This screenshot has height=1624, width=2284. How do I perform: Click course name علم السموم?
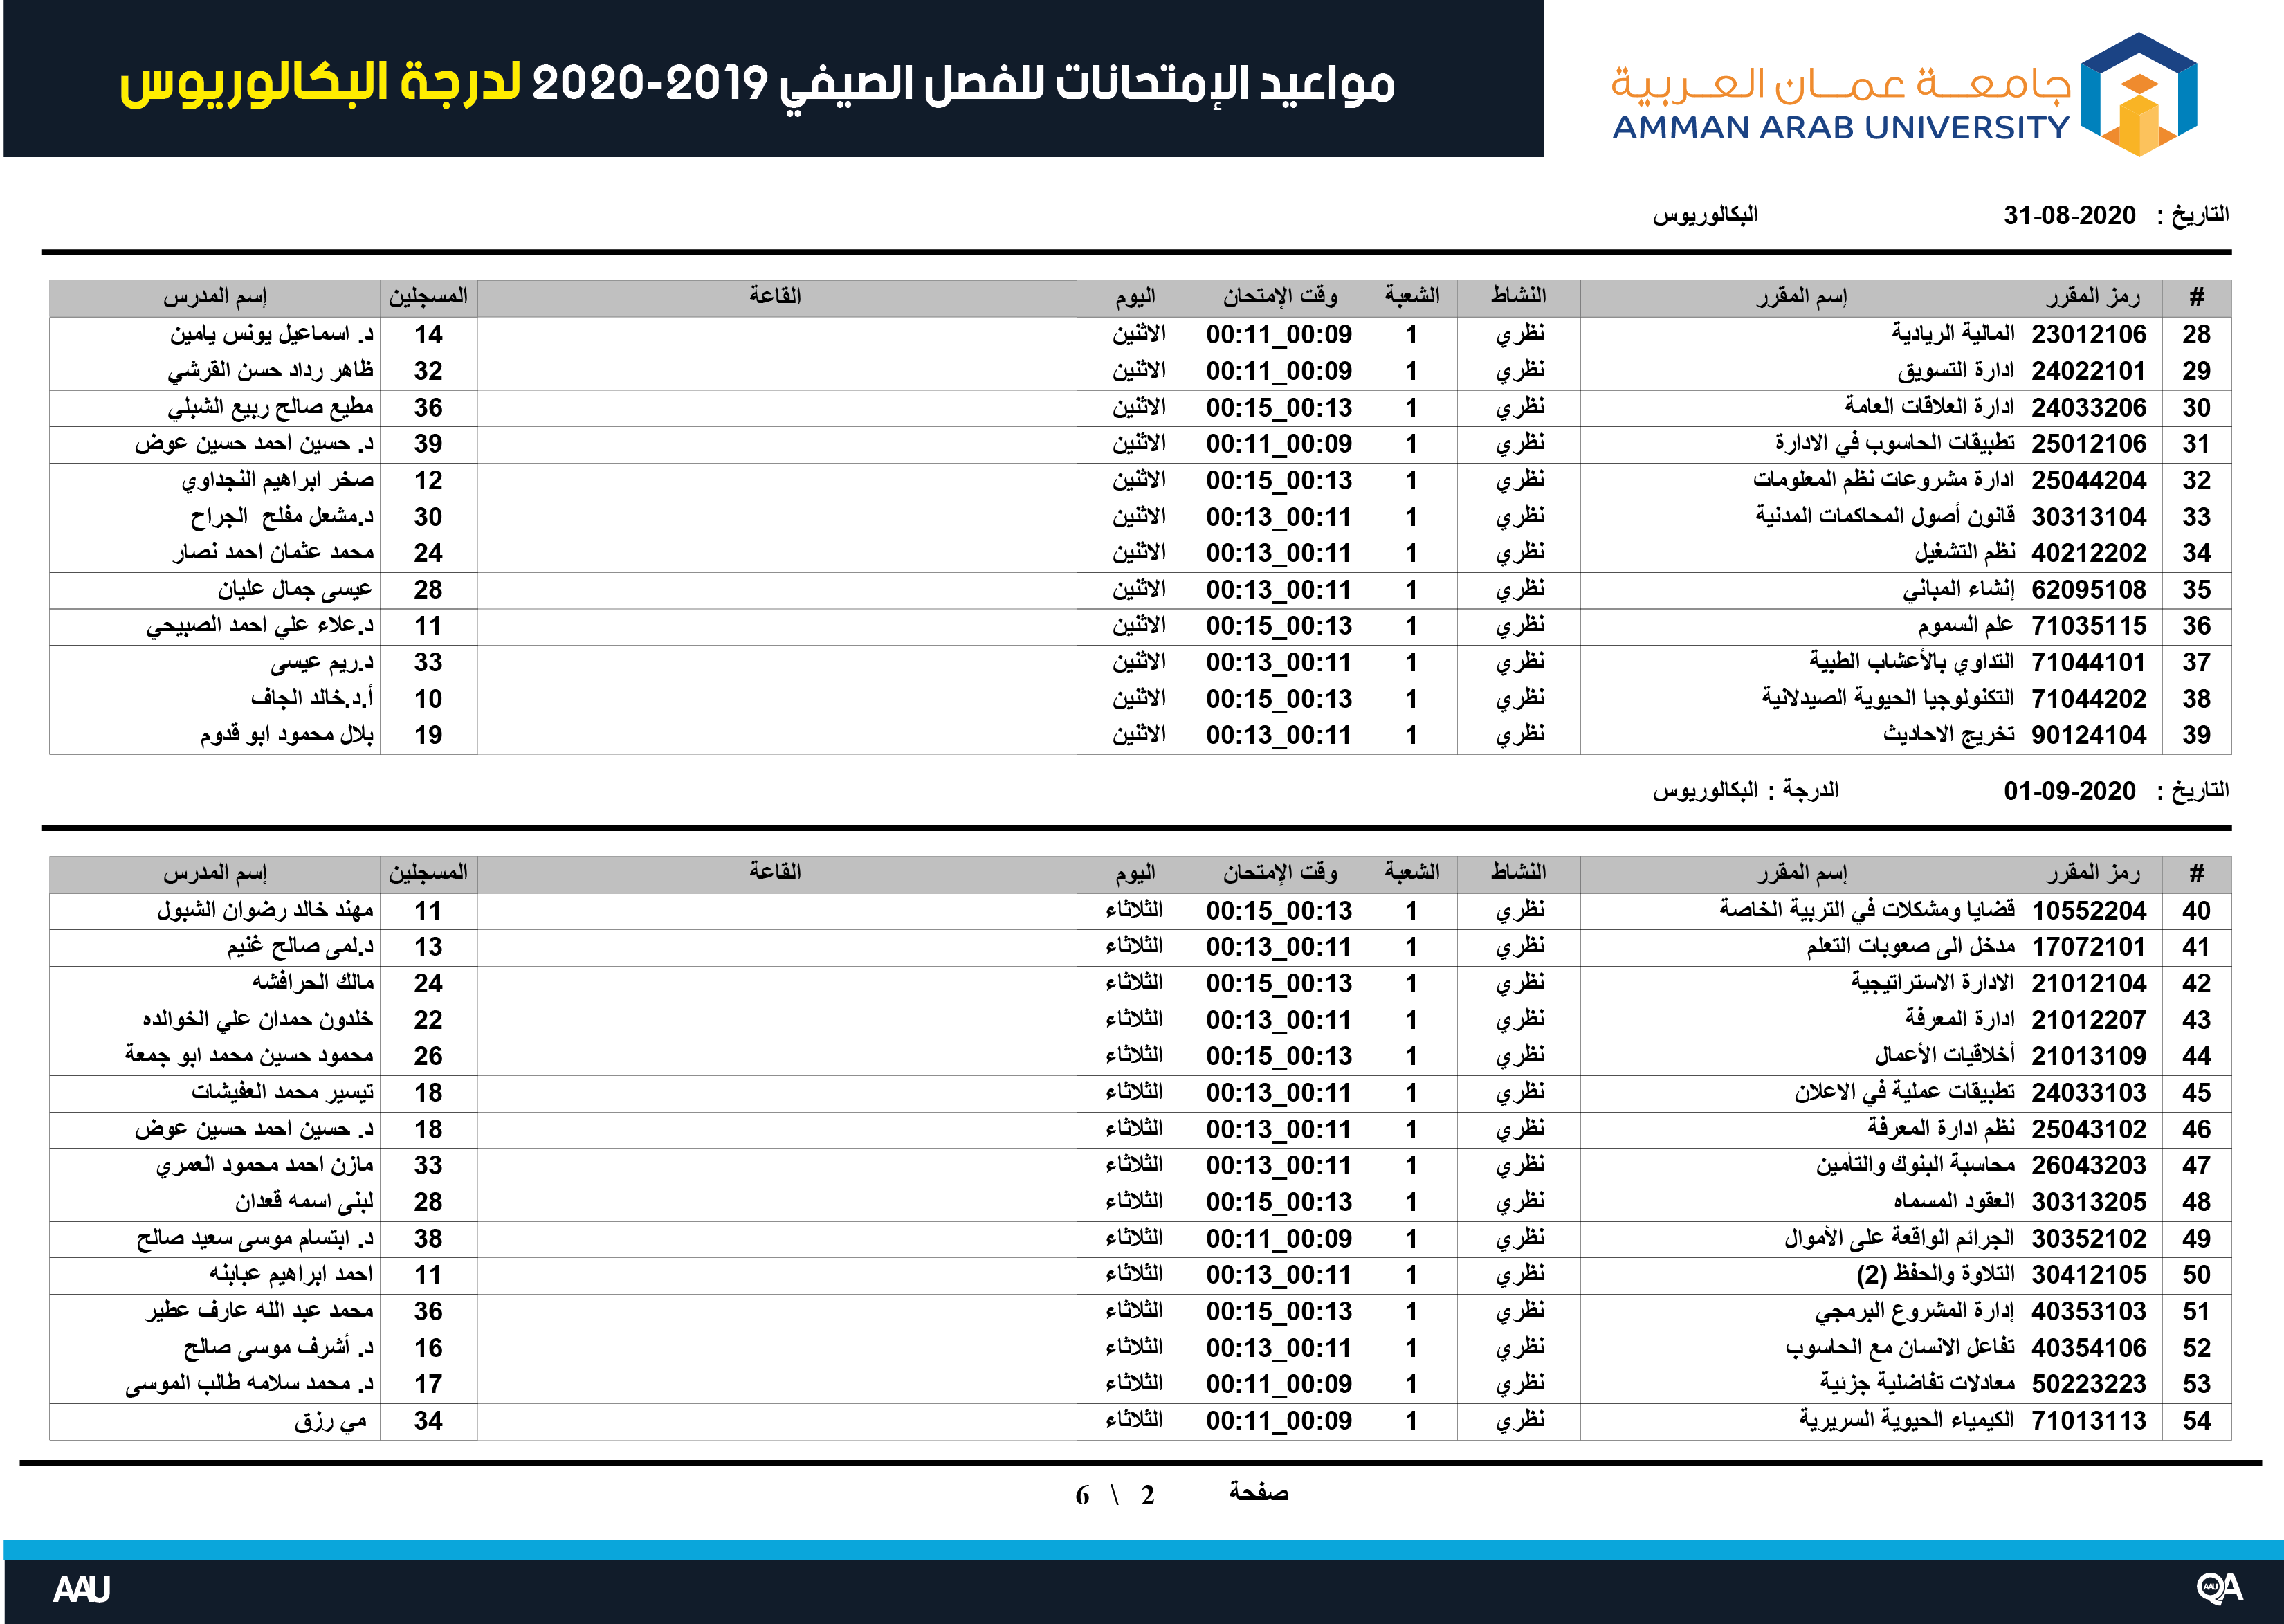[x=1965, y=626]
